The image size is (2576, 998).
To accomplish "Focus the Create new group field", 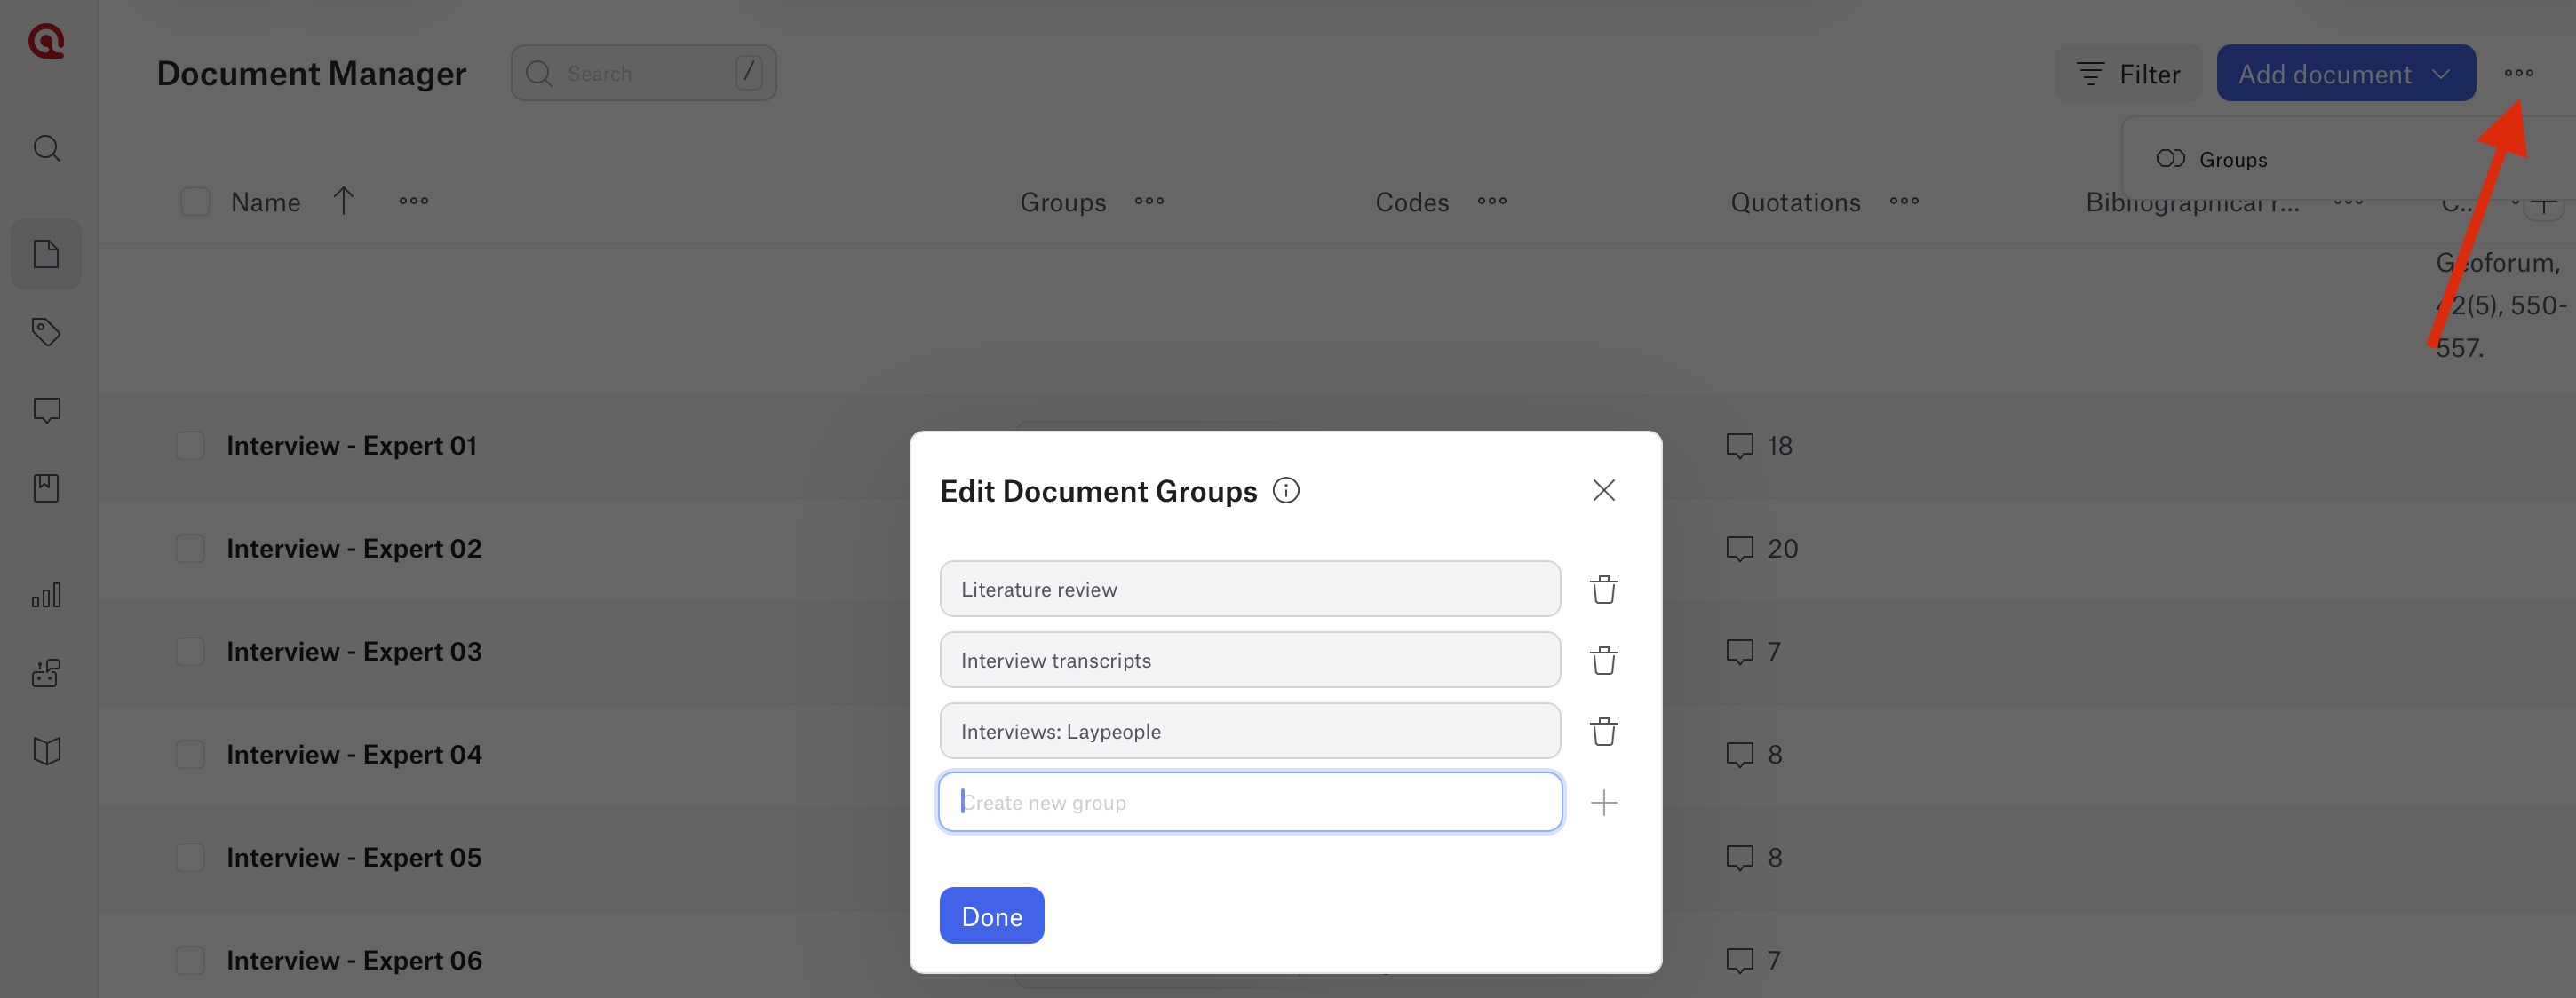I will (x=1249, y=803).
